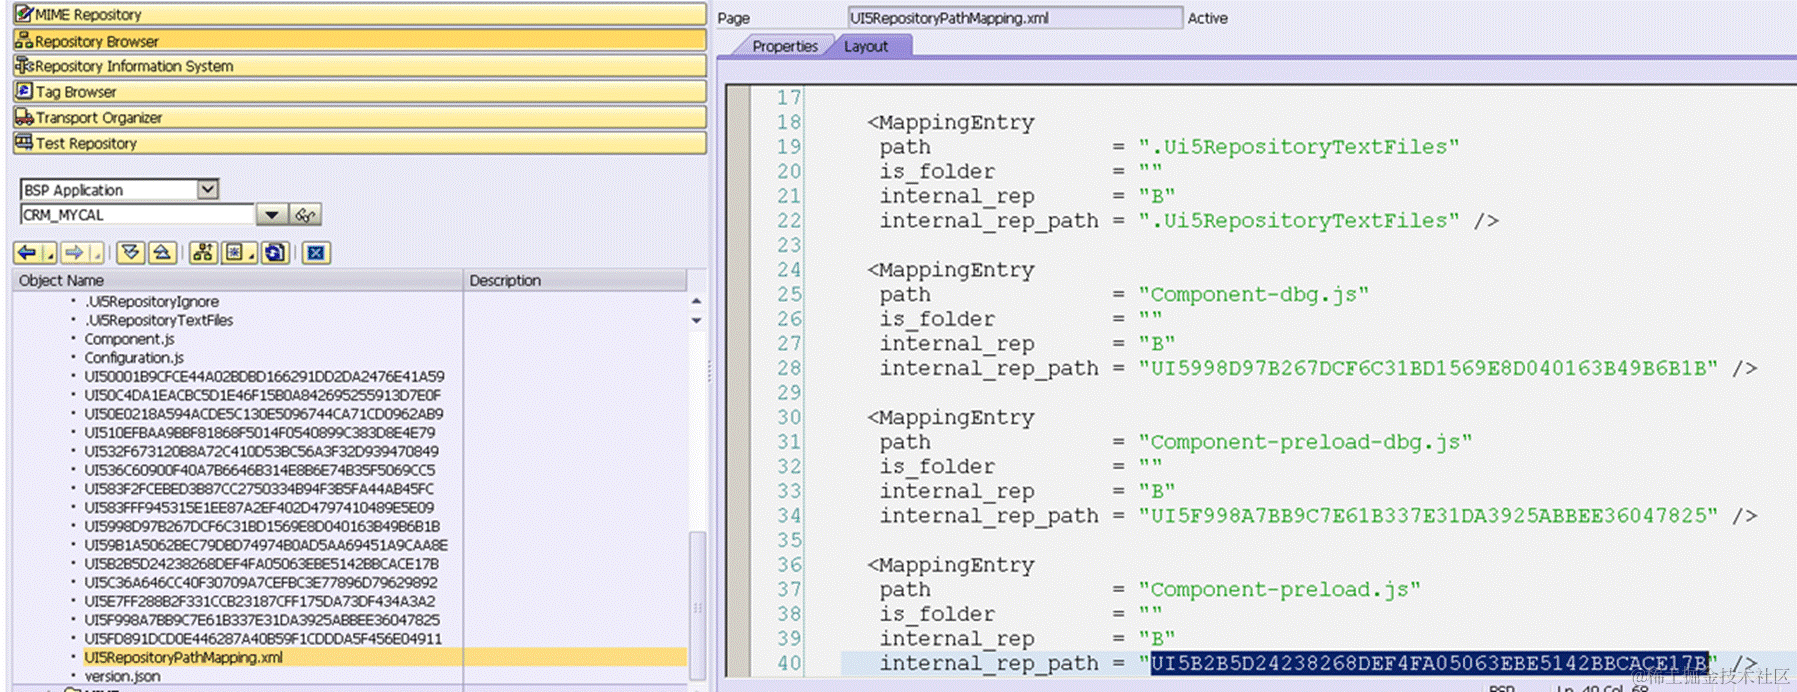Open forward-navigation history small dropdown arrow
The image size is (1797, 692).
tap(97, 254)
